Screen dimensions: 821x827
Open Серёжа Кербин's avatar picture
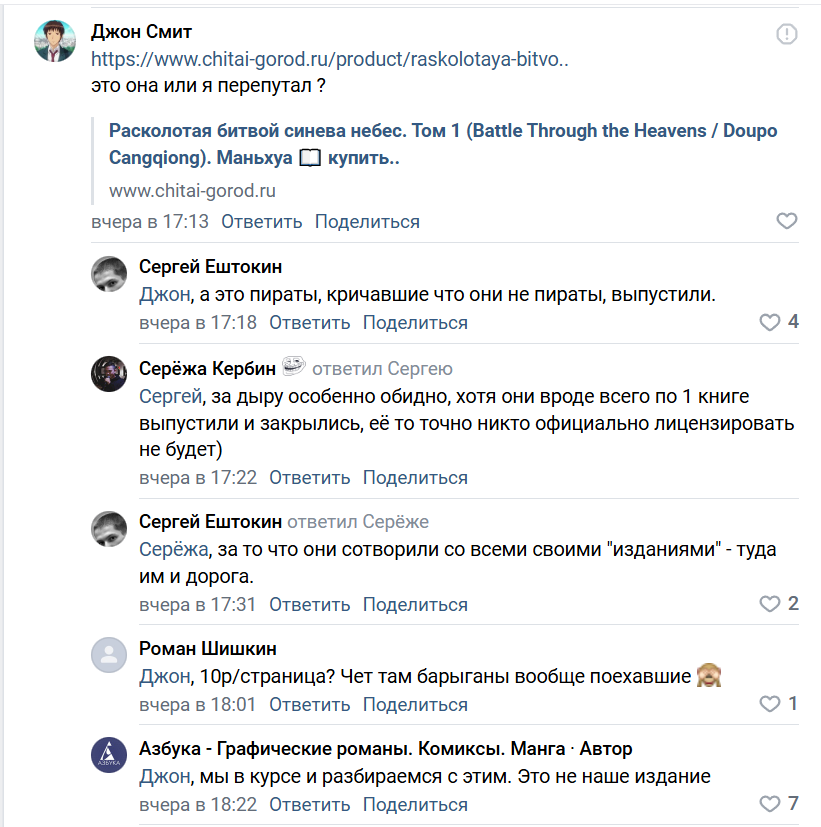click(109, 373)
